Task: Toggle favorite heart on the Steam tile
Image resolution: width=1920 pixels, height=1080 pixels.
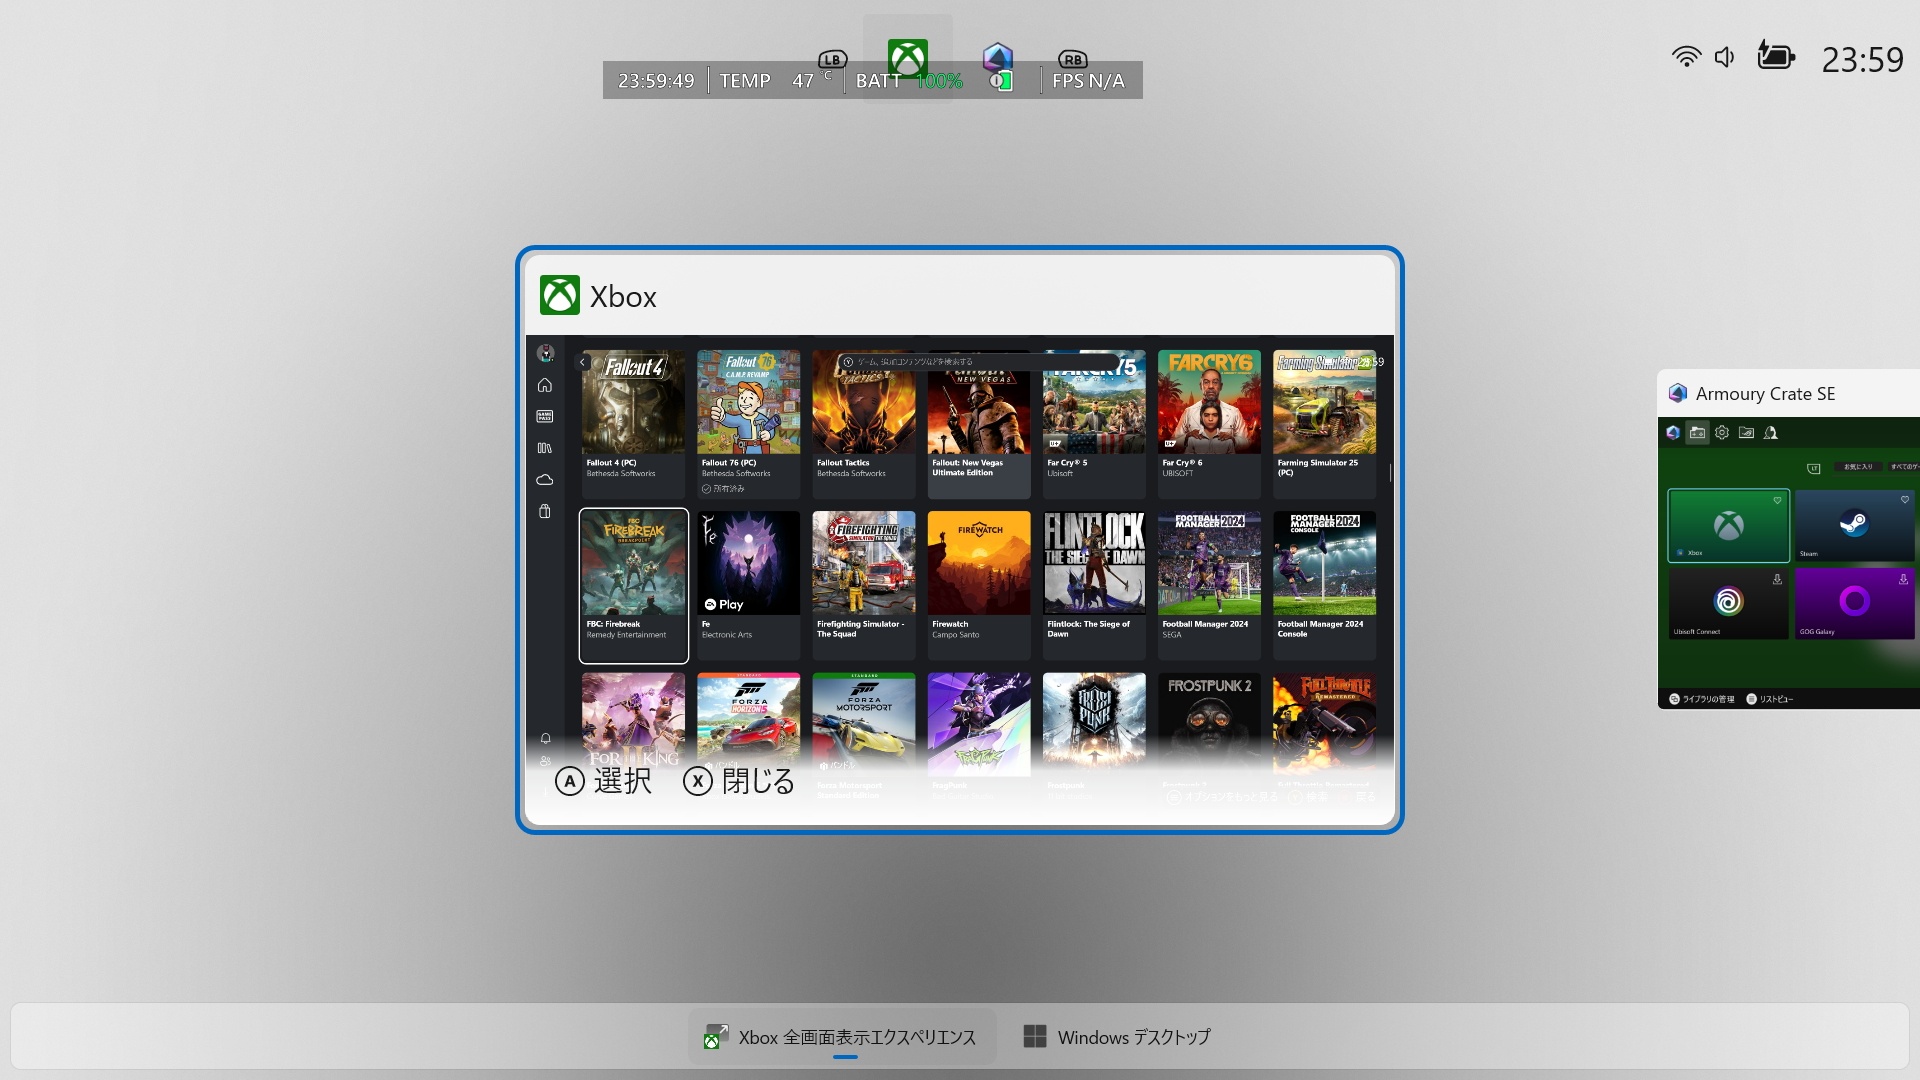Action: (1904, 499)
